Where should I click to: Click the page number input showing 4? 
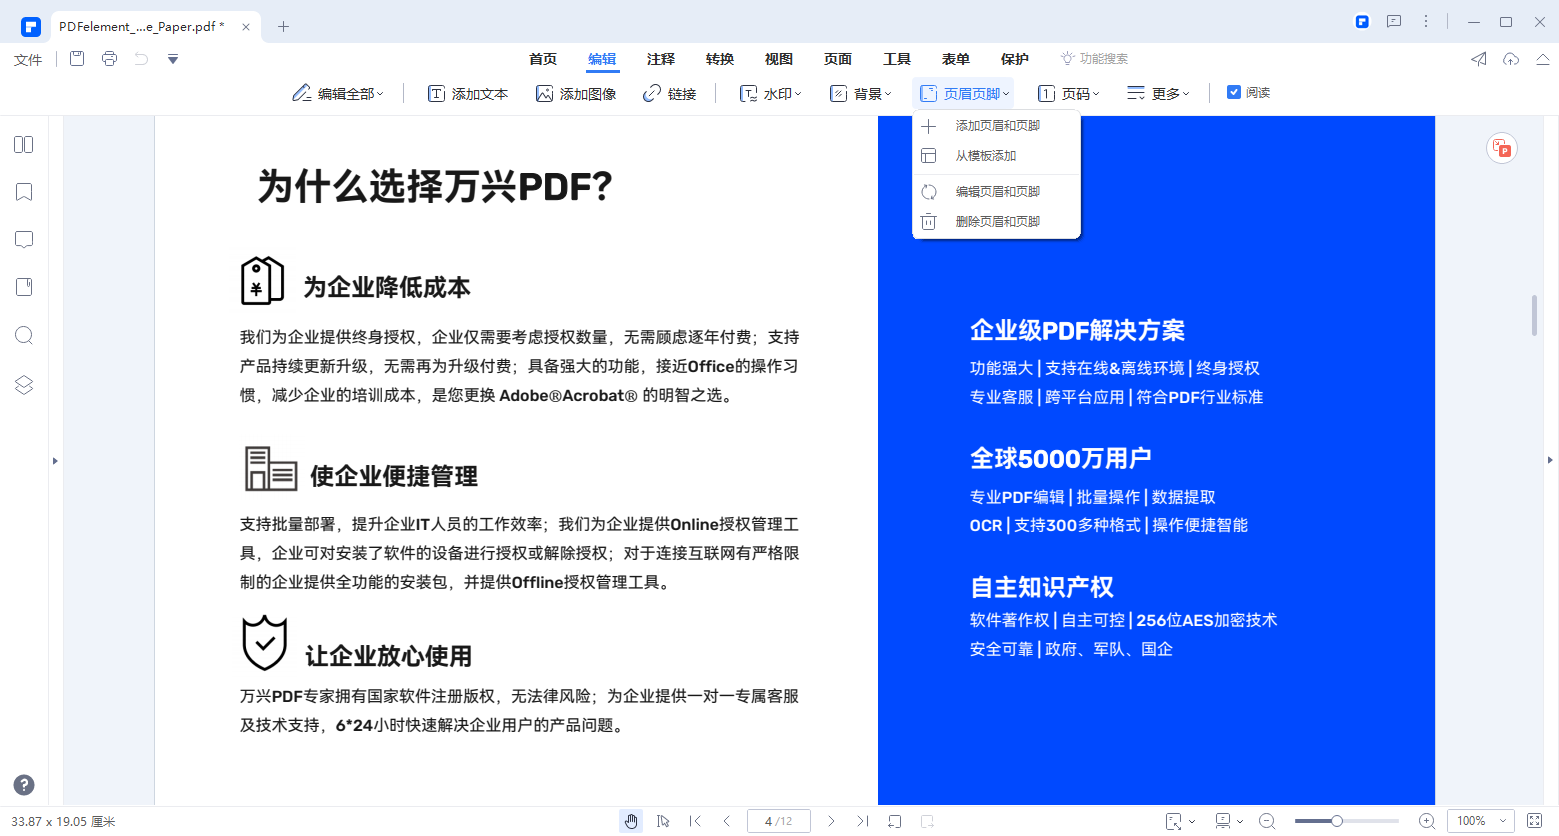[778, 820]
